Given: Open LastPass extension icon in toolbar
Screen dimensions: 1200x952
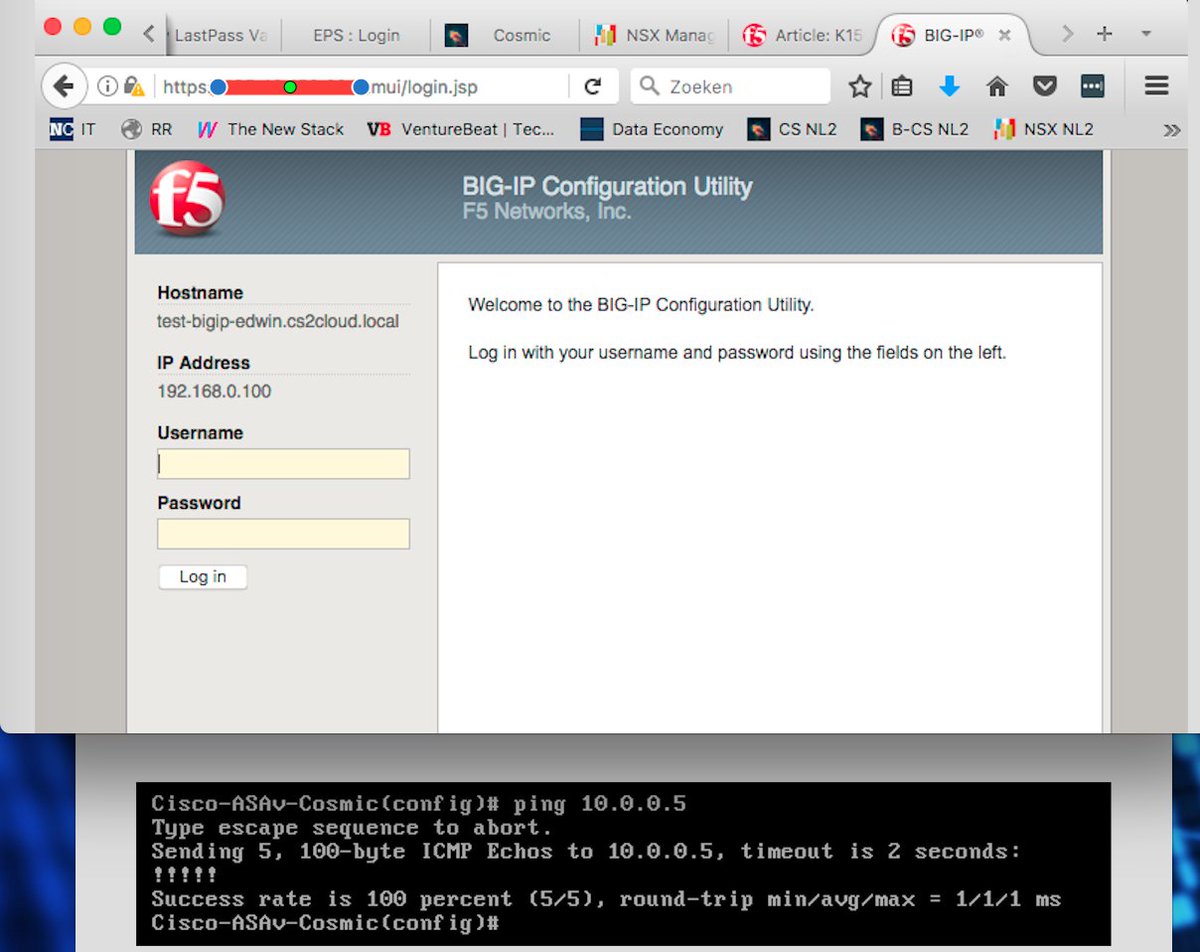Looking at the screenshot, I should pos(1093,87).
